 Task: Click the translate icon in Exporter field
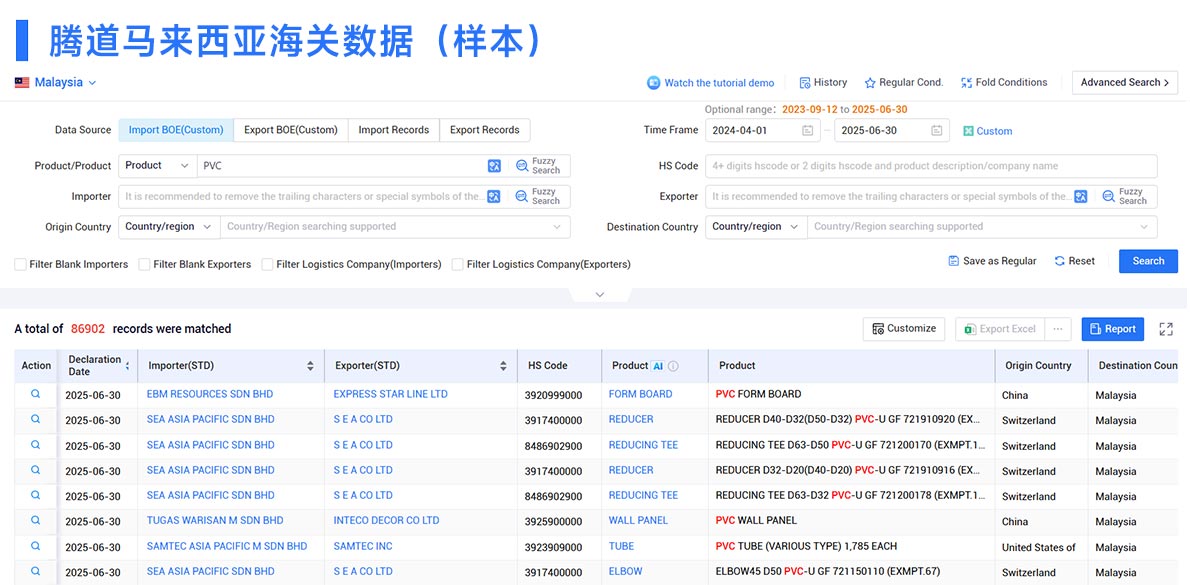(x=1081, y=197)
